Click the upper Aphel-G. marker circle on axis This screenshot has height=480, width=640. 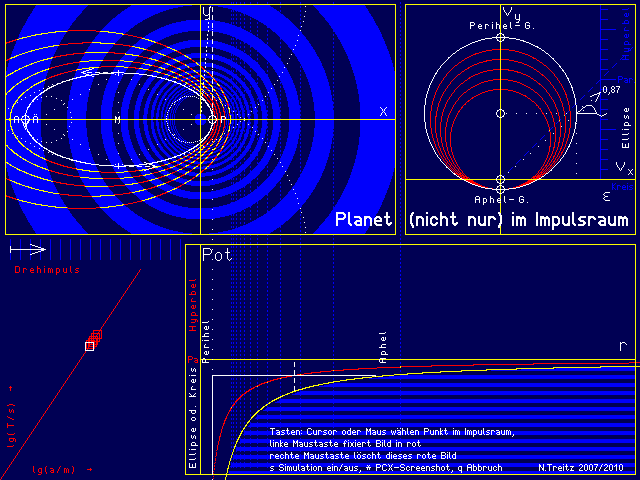click(500, 179)
